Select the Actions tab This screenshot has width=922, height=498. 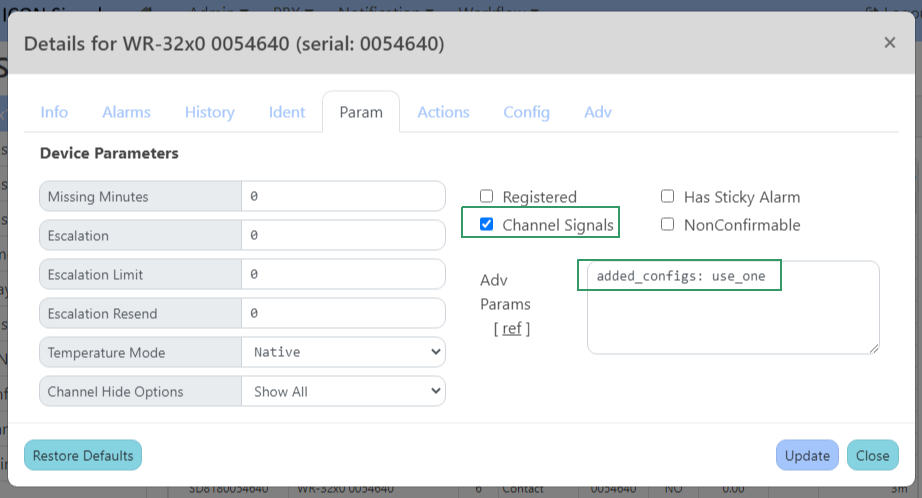[443, 112]
